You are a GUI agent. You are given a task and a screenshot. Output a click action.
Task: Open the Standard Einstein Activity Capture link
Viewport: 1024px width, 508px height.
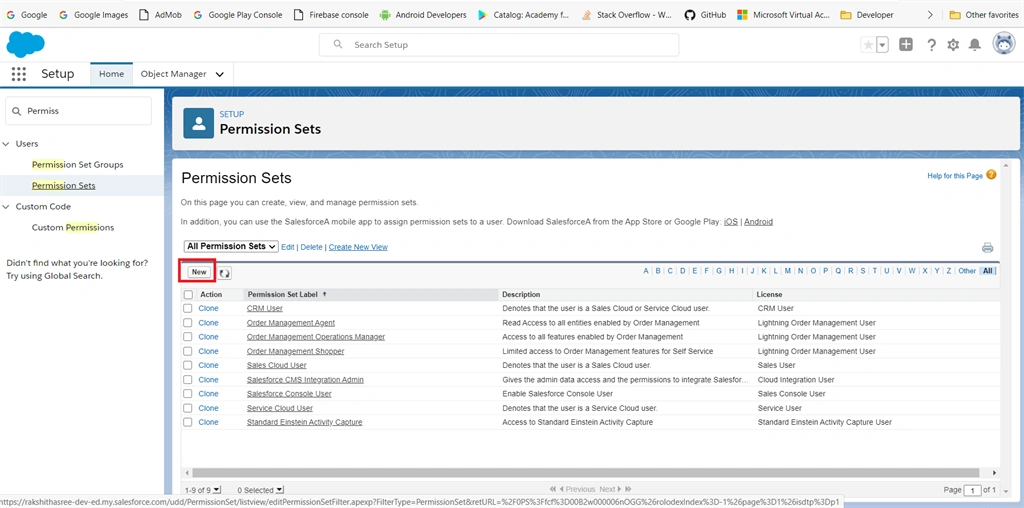[x=304, y=422]
